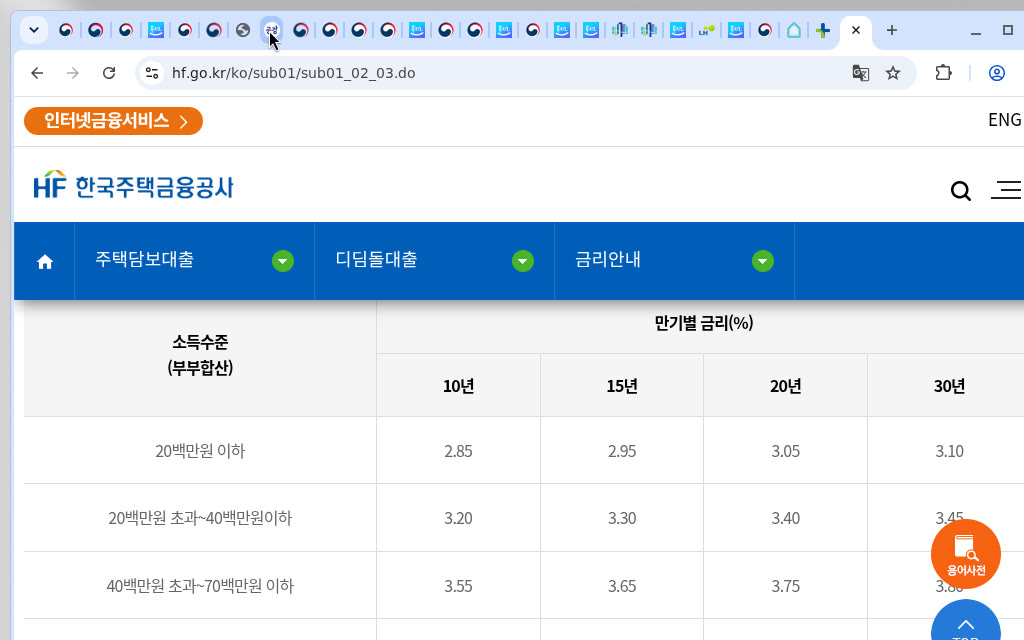Go to the home icon in navigation
This screenshot has width=1024, height=640.
click(x=44, y=262)
